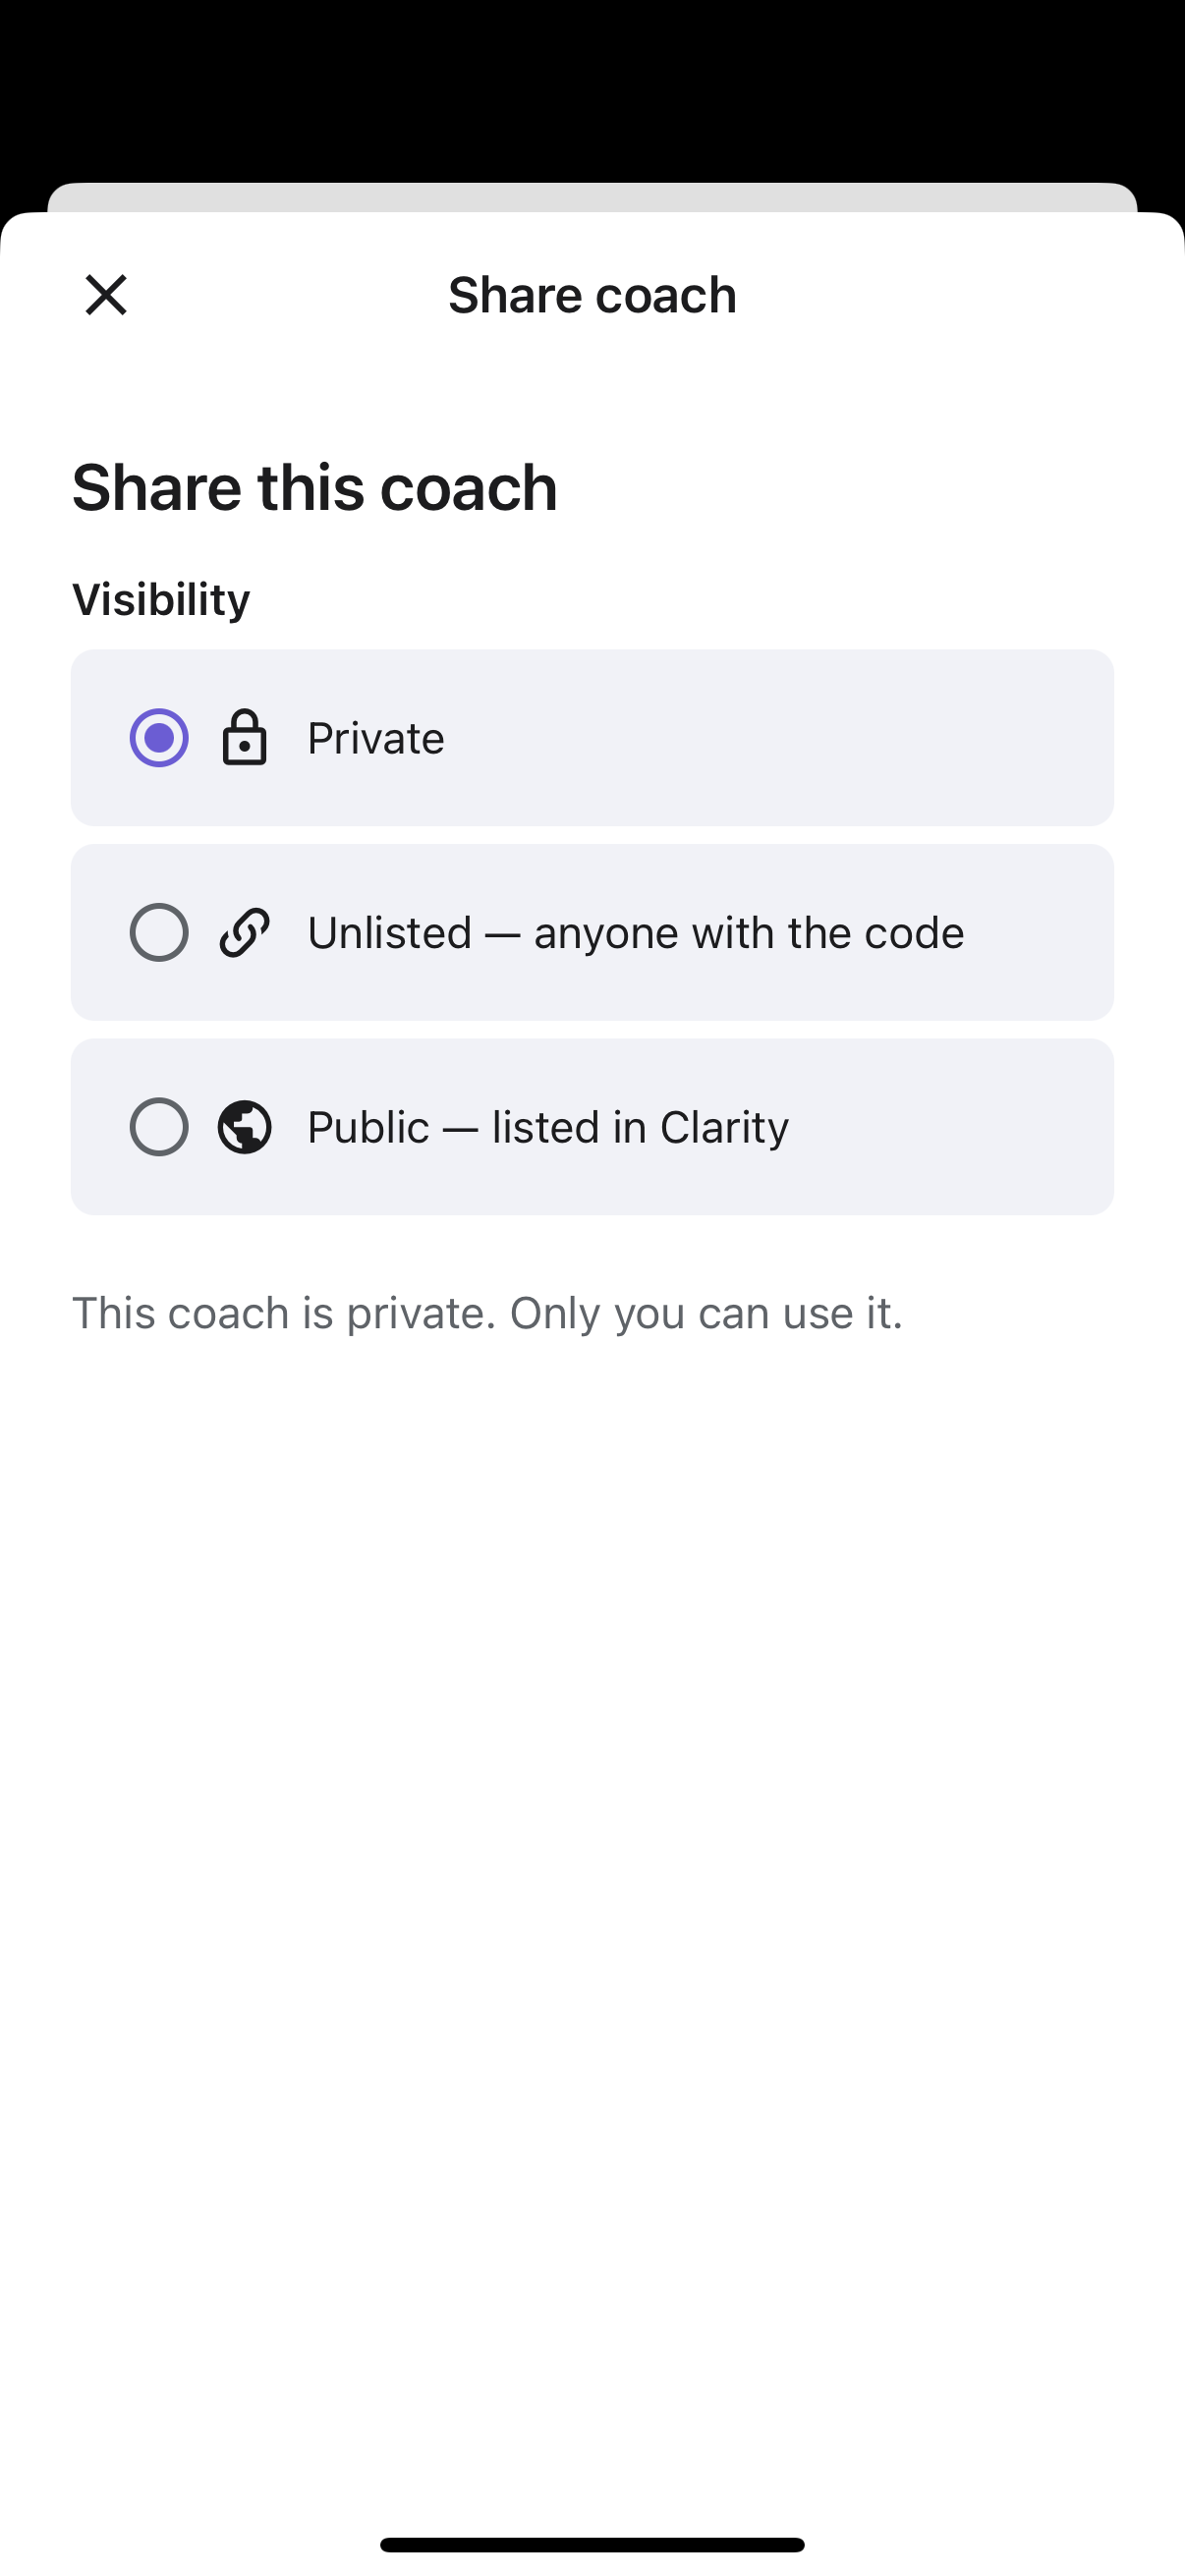The image size is (1185, 2576).
Task: Tap the home indicator bar at bottom
Action: pos(592,2544)
